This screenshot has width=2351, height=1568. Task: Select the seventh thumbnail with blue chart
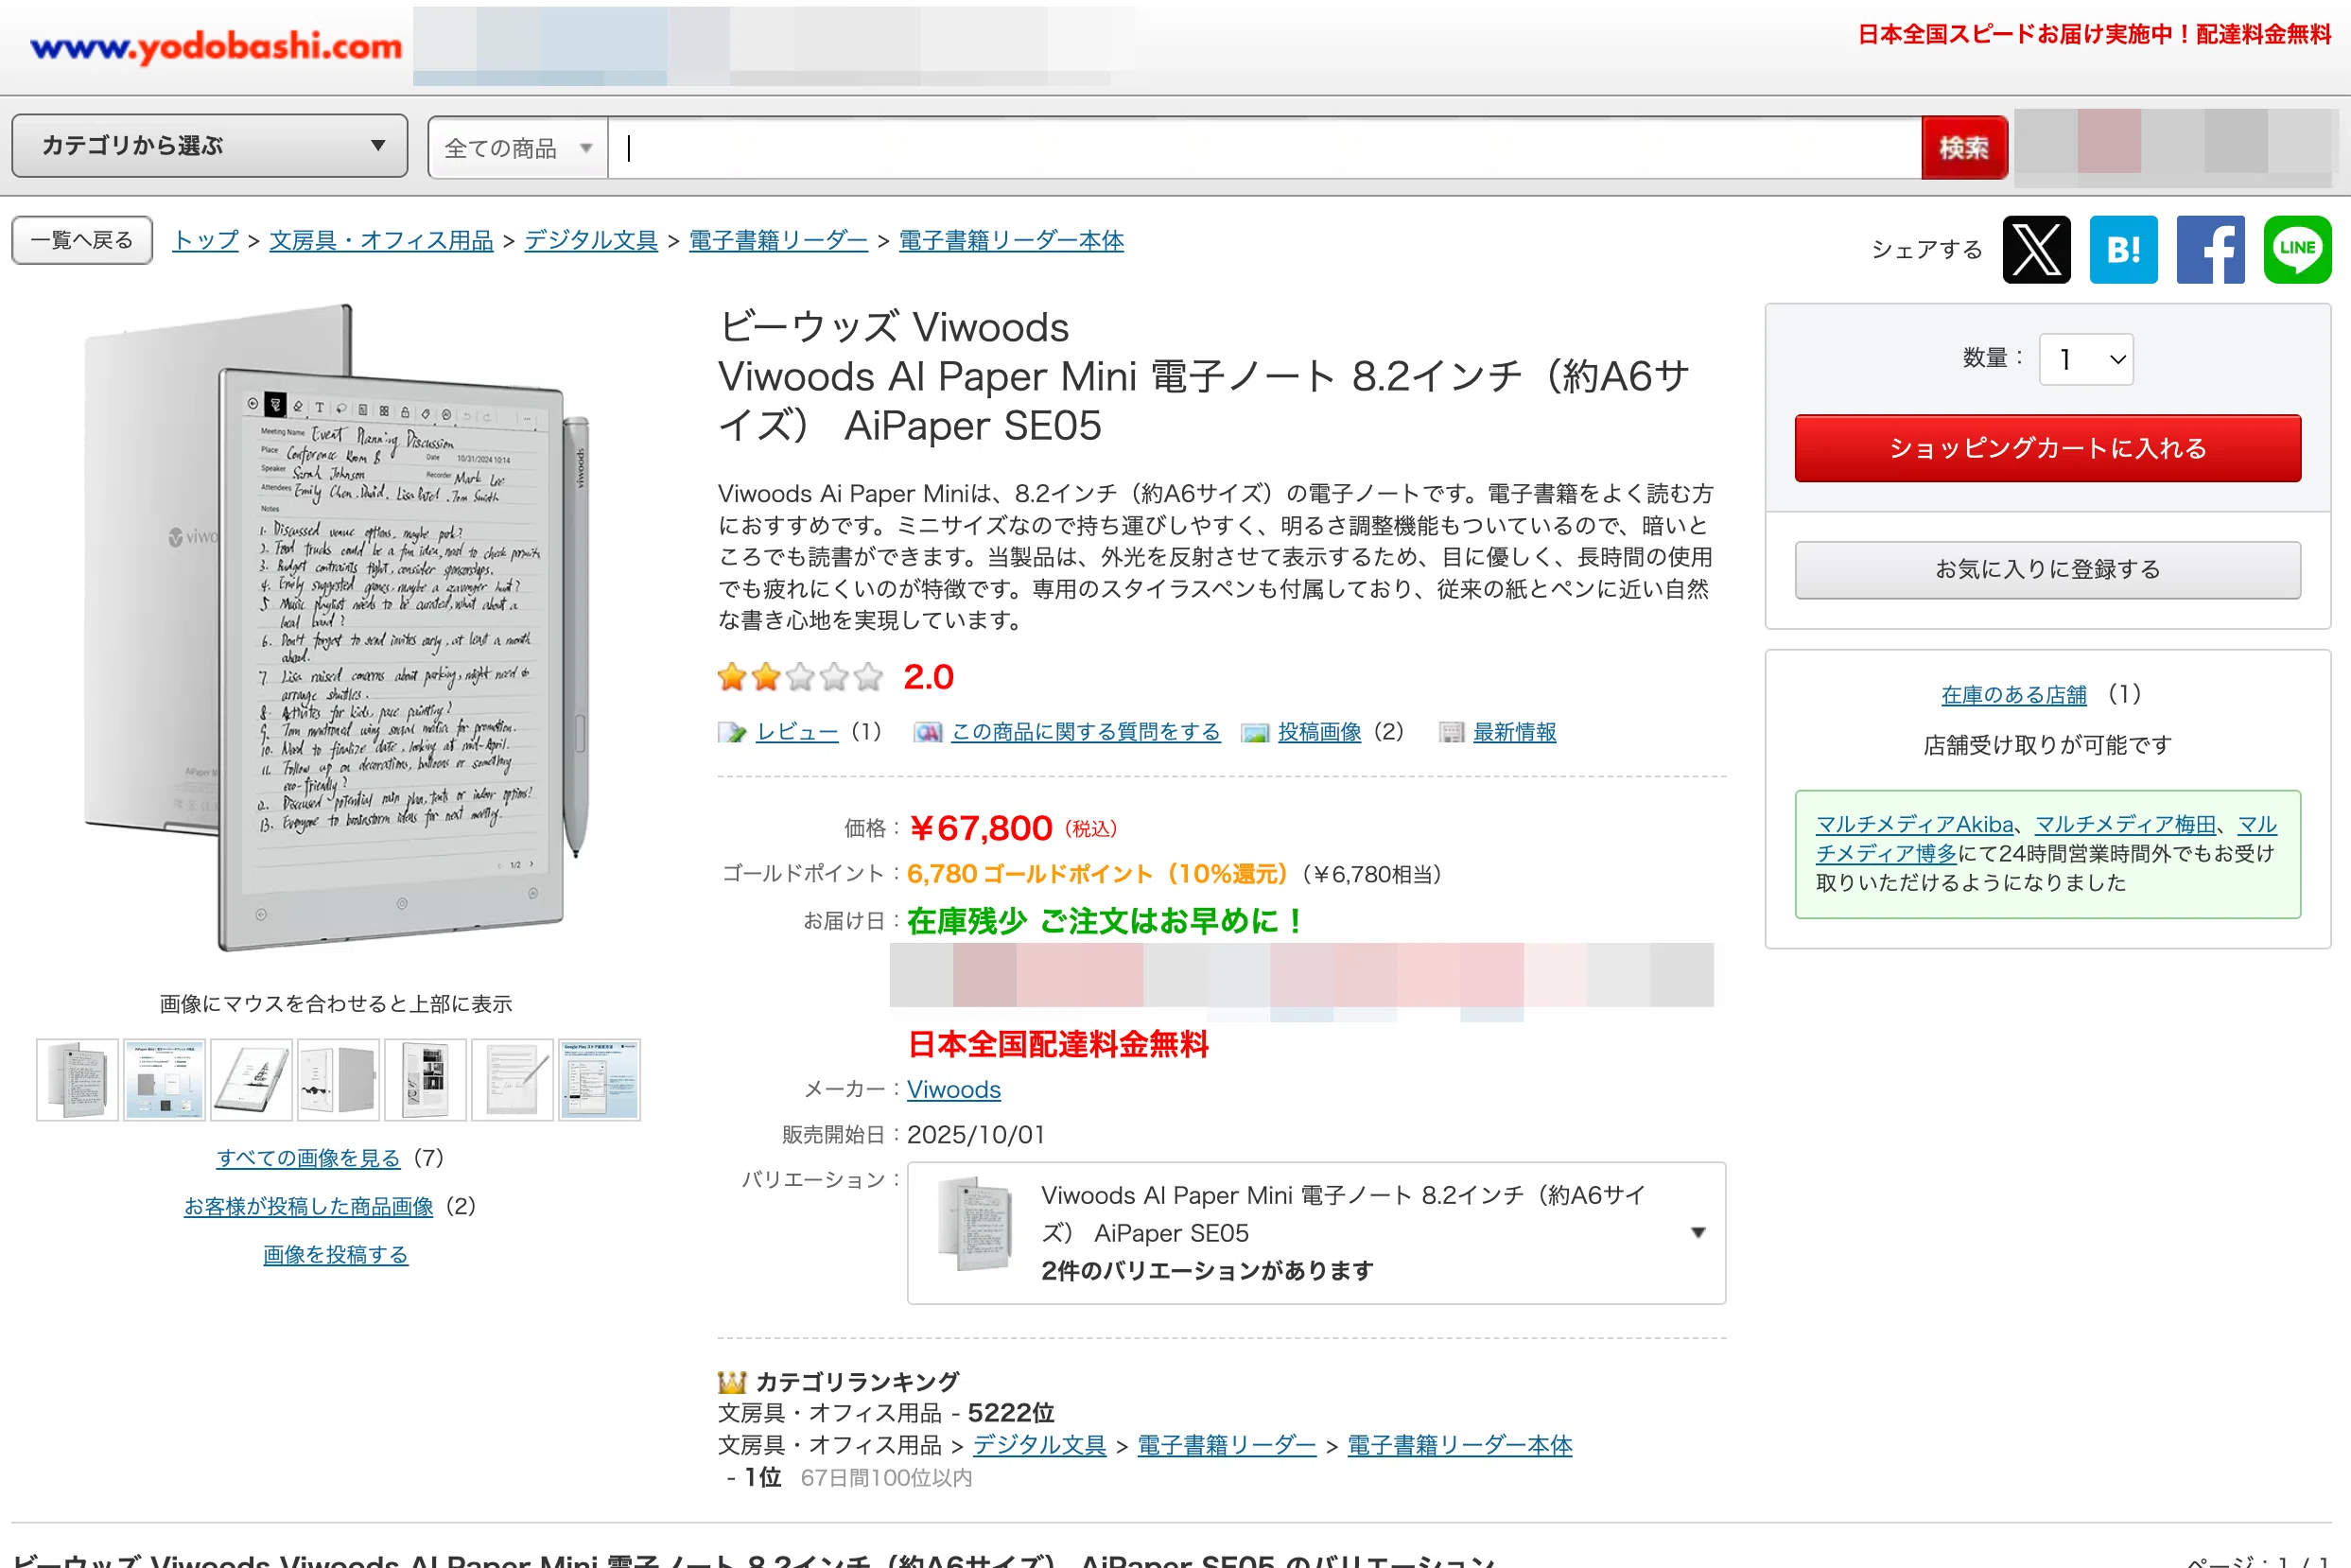600,1080
